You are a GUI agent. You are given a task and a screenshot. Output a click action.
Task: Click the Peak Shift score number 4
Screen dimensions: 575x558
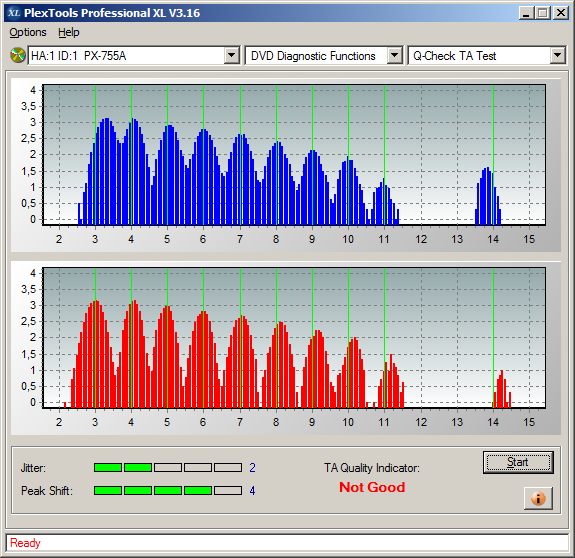252,491
